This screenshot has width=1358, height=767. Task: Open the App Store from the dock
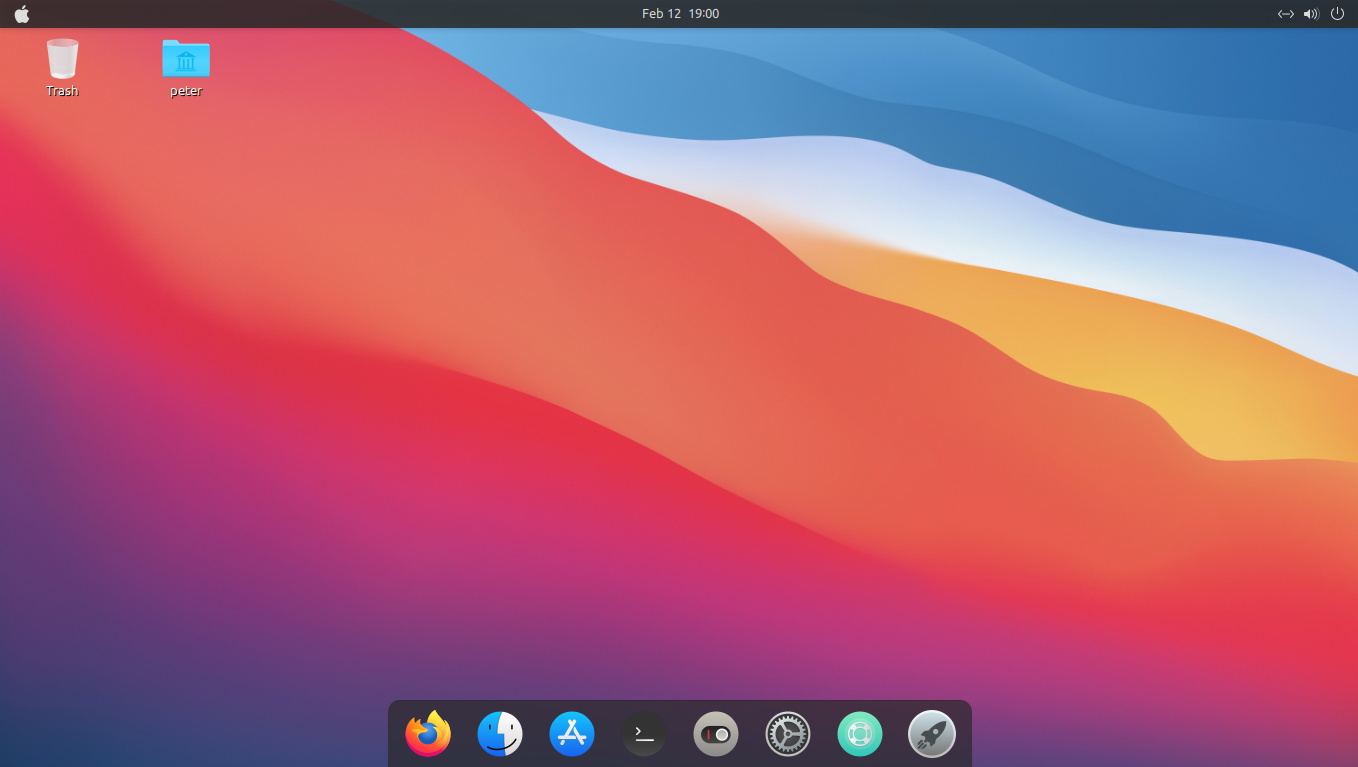coord(571,733)
